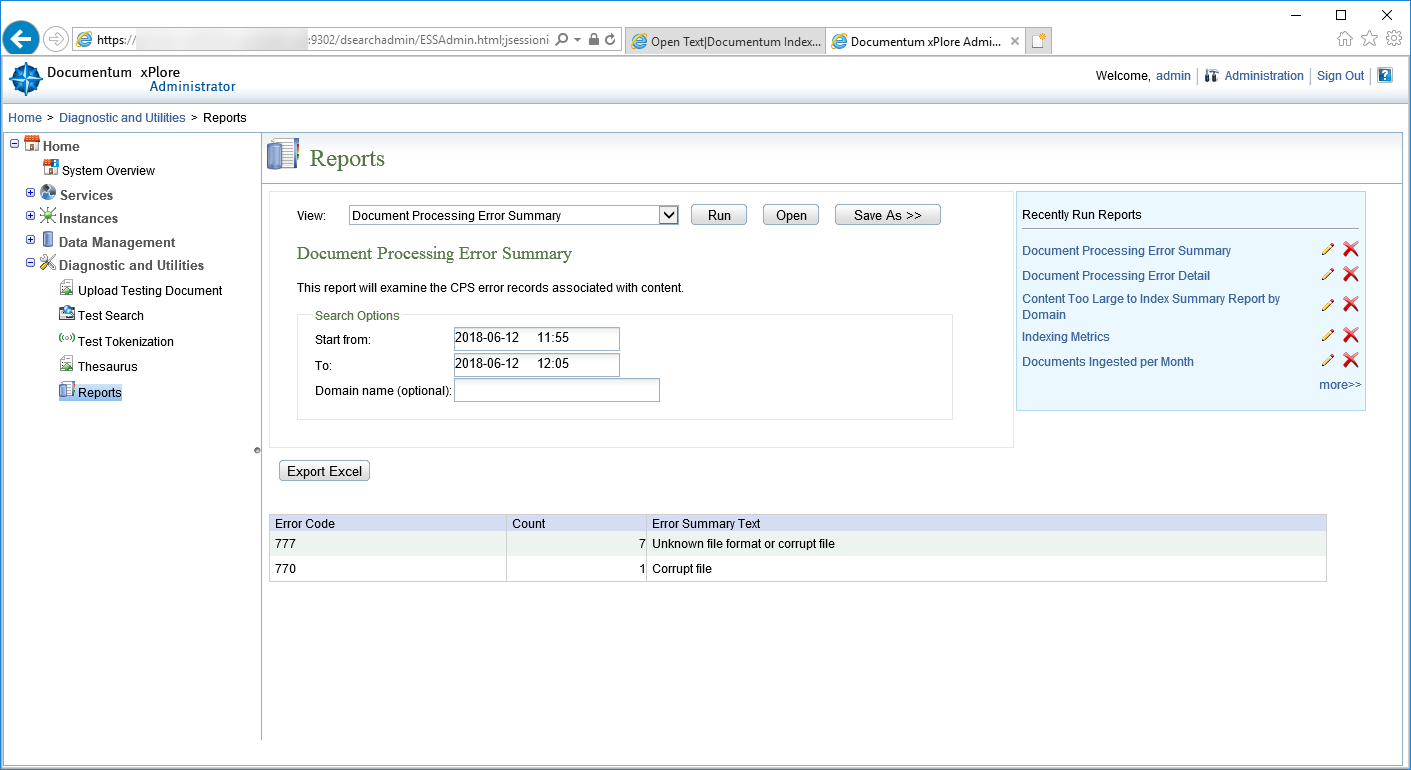Edit the Document Processing Error Detail report
Screen dimensions: 1411x770
pyautogui.click(x=1328, y=274)
